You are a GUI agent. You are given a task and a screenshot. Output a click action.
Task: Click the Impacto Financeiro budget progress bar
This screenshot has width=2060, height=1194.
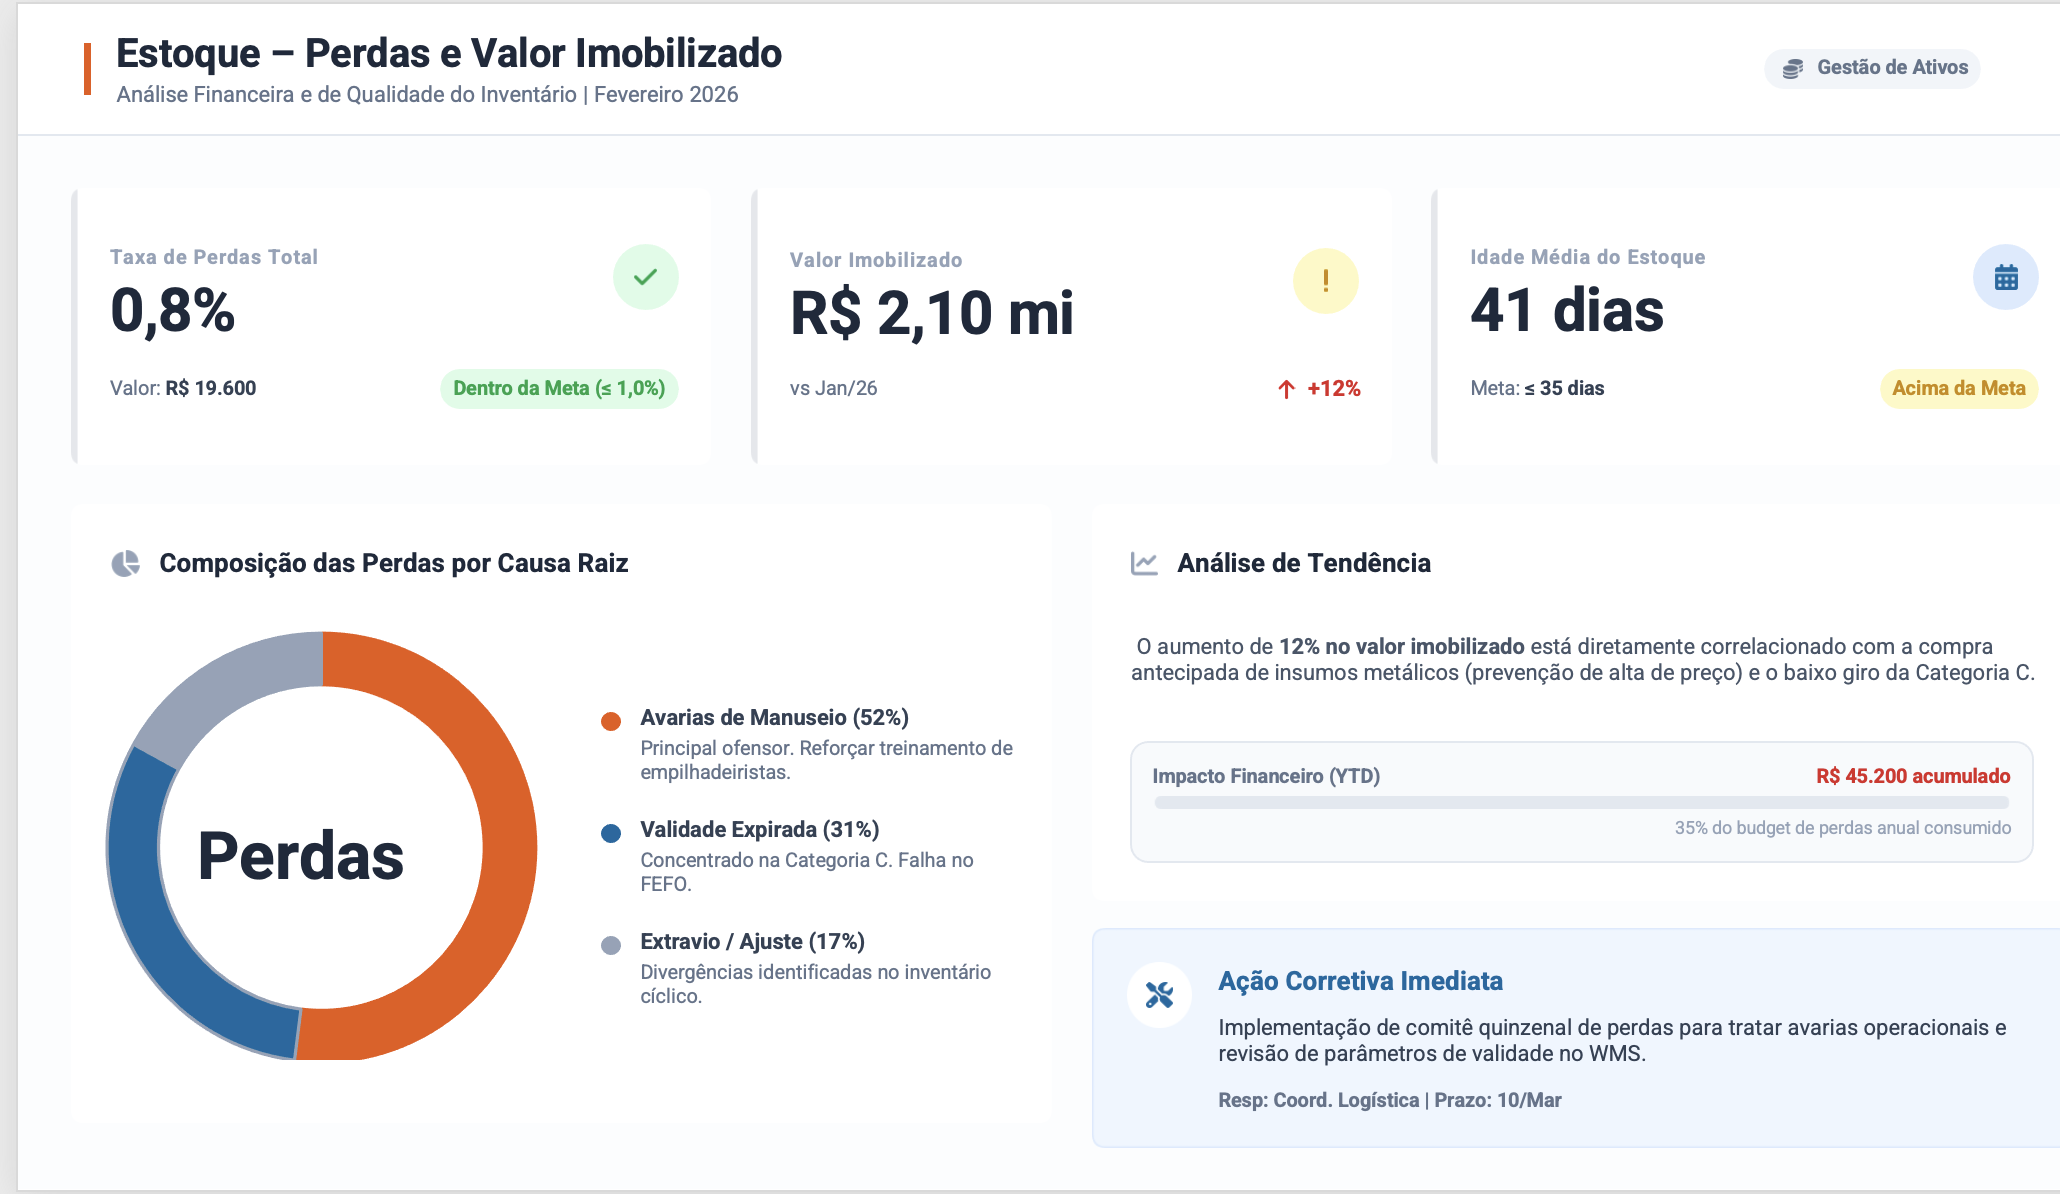click(x=1581, y=802)
